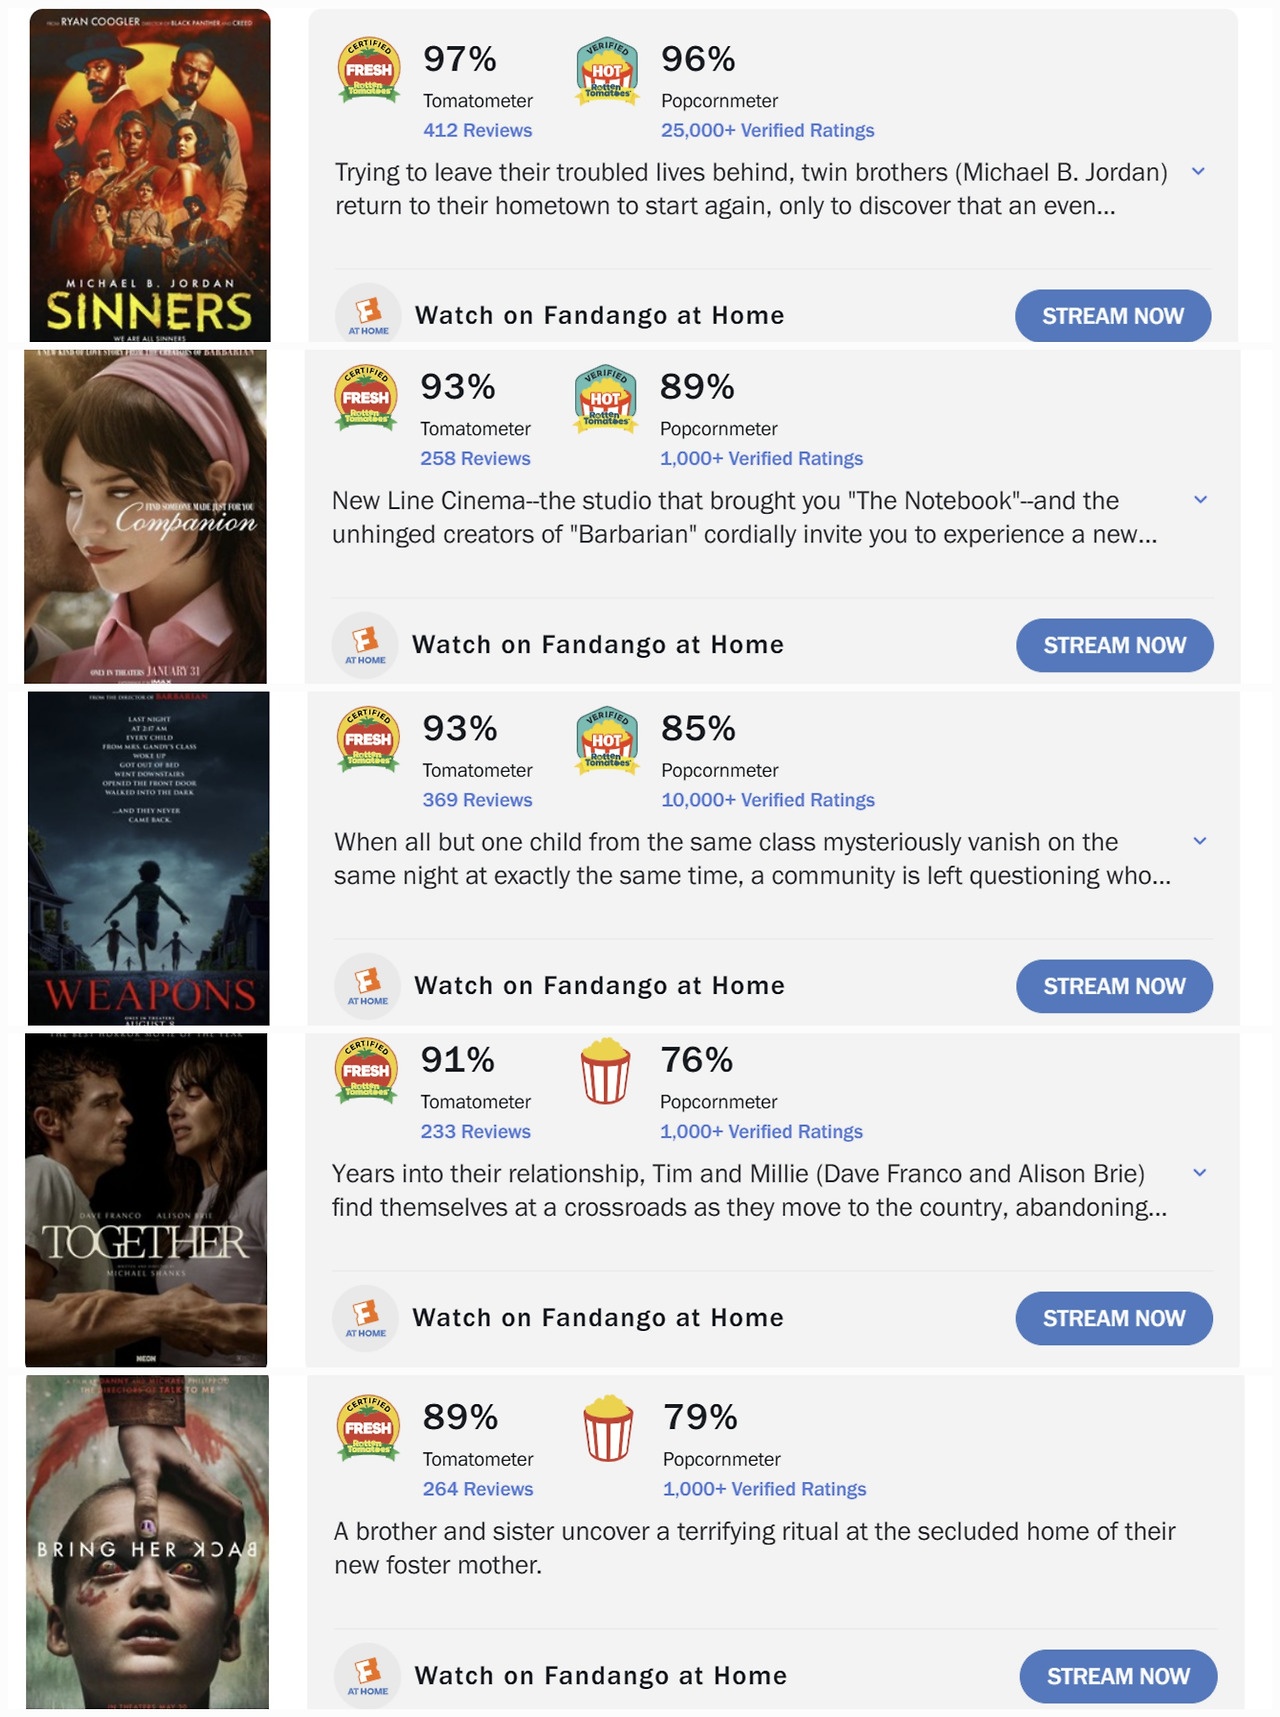Click the Verified Hot badge for Sinners
The image size is (1280, 1717).
point(607,71)
